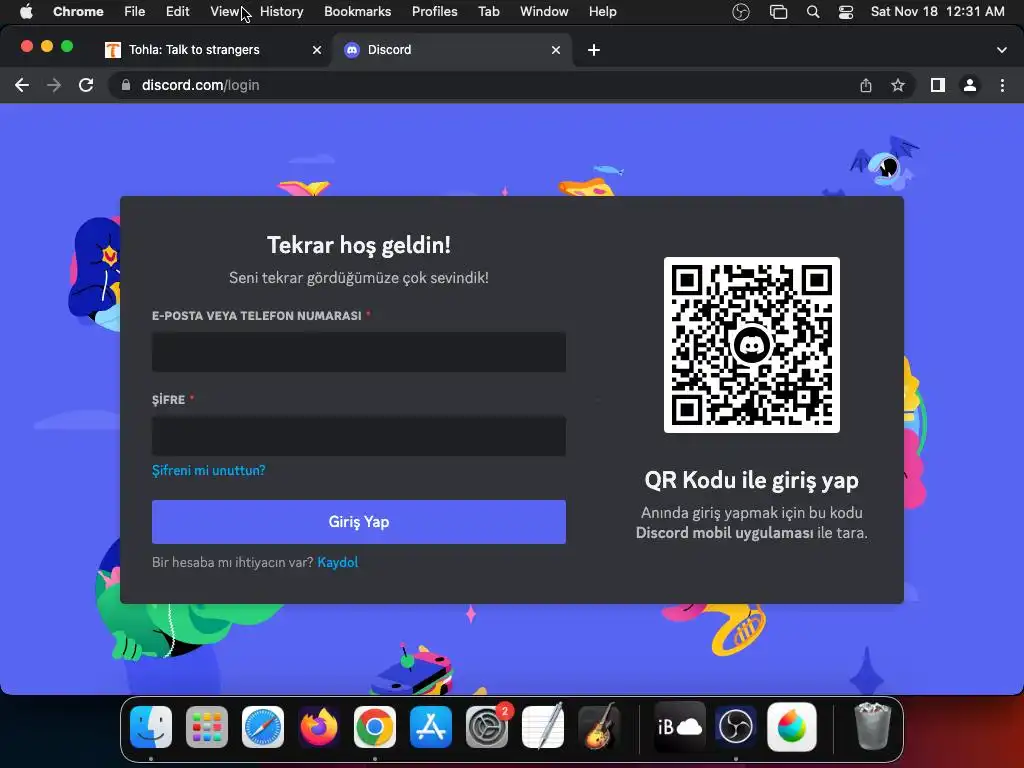Open Finder from the Dock
Image resolution: width=1024 pixels, height=768 pixels.
[151, 727]
